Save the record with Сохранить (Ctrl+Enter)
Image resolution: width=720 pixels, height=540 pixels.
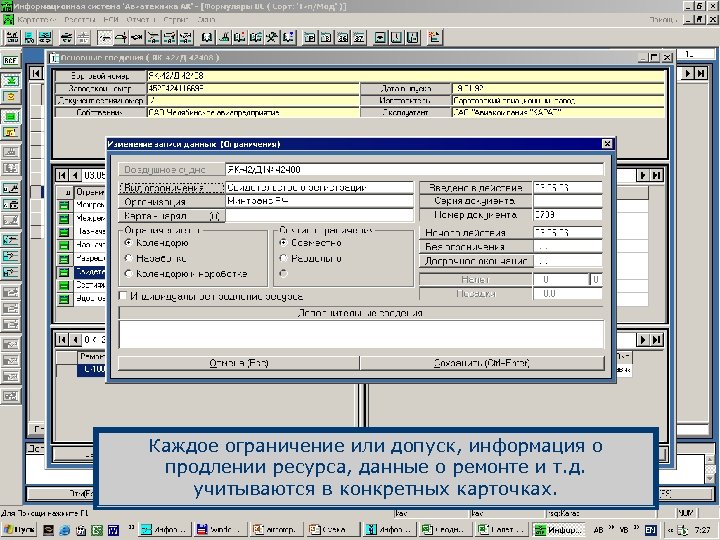click(482, 363)
